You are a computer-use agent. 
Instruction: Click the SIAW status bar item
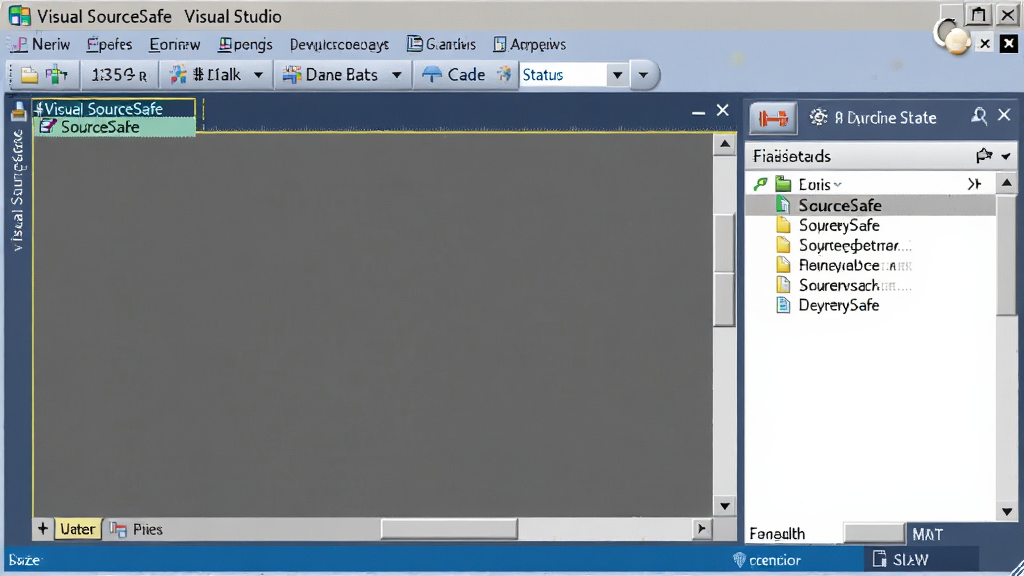[x=901, y=560]
